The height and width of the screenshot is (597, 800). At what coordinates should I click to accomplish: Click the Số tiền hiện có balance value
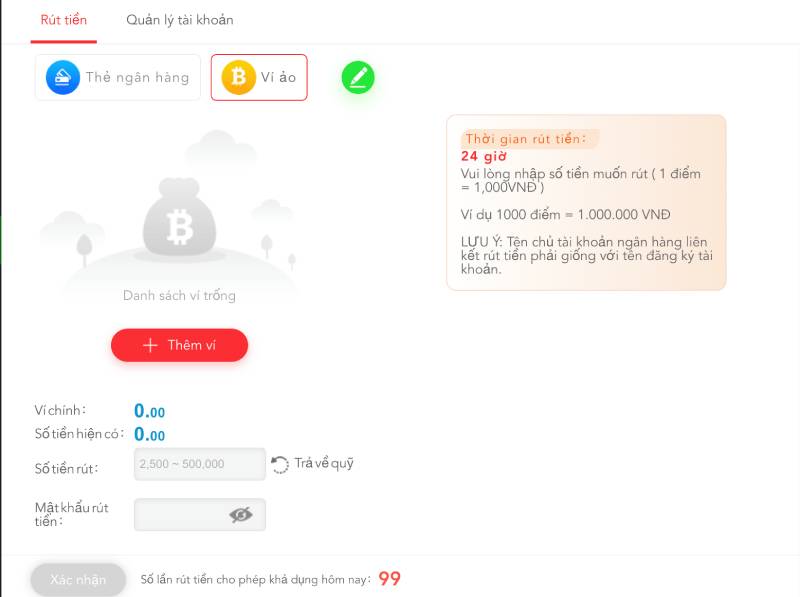149,434
